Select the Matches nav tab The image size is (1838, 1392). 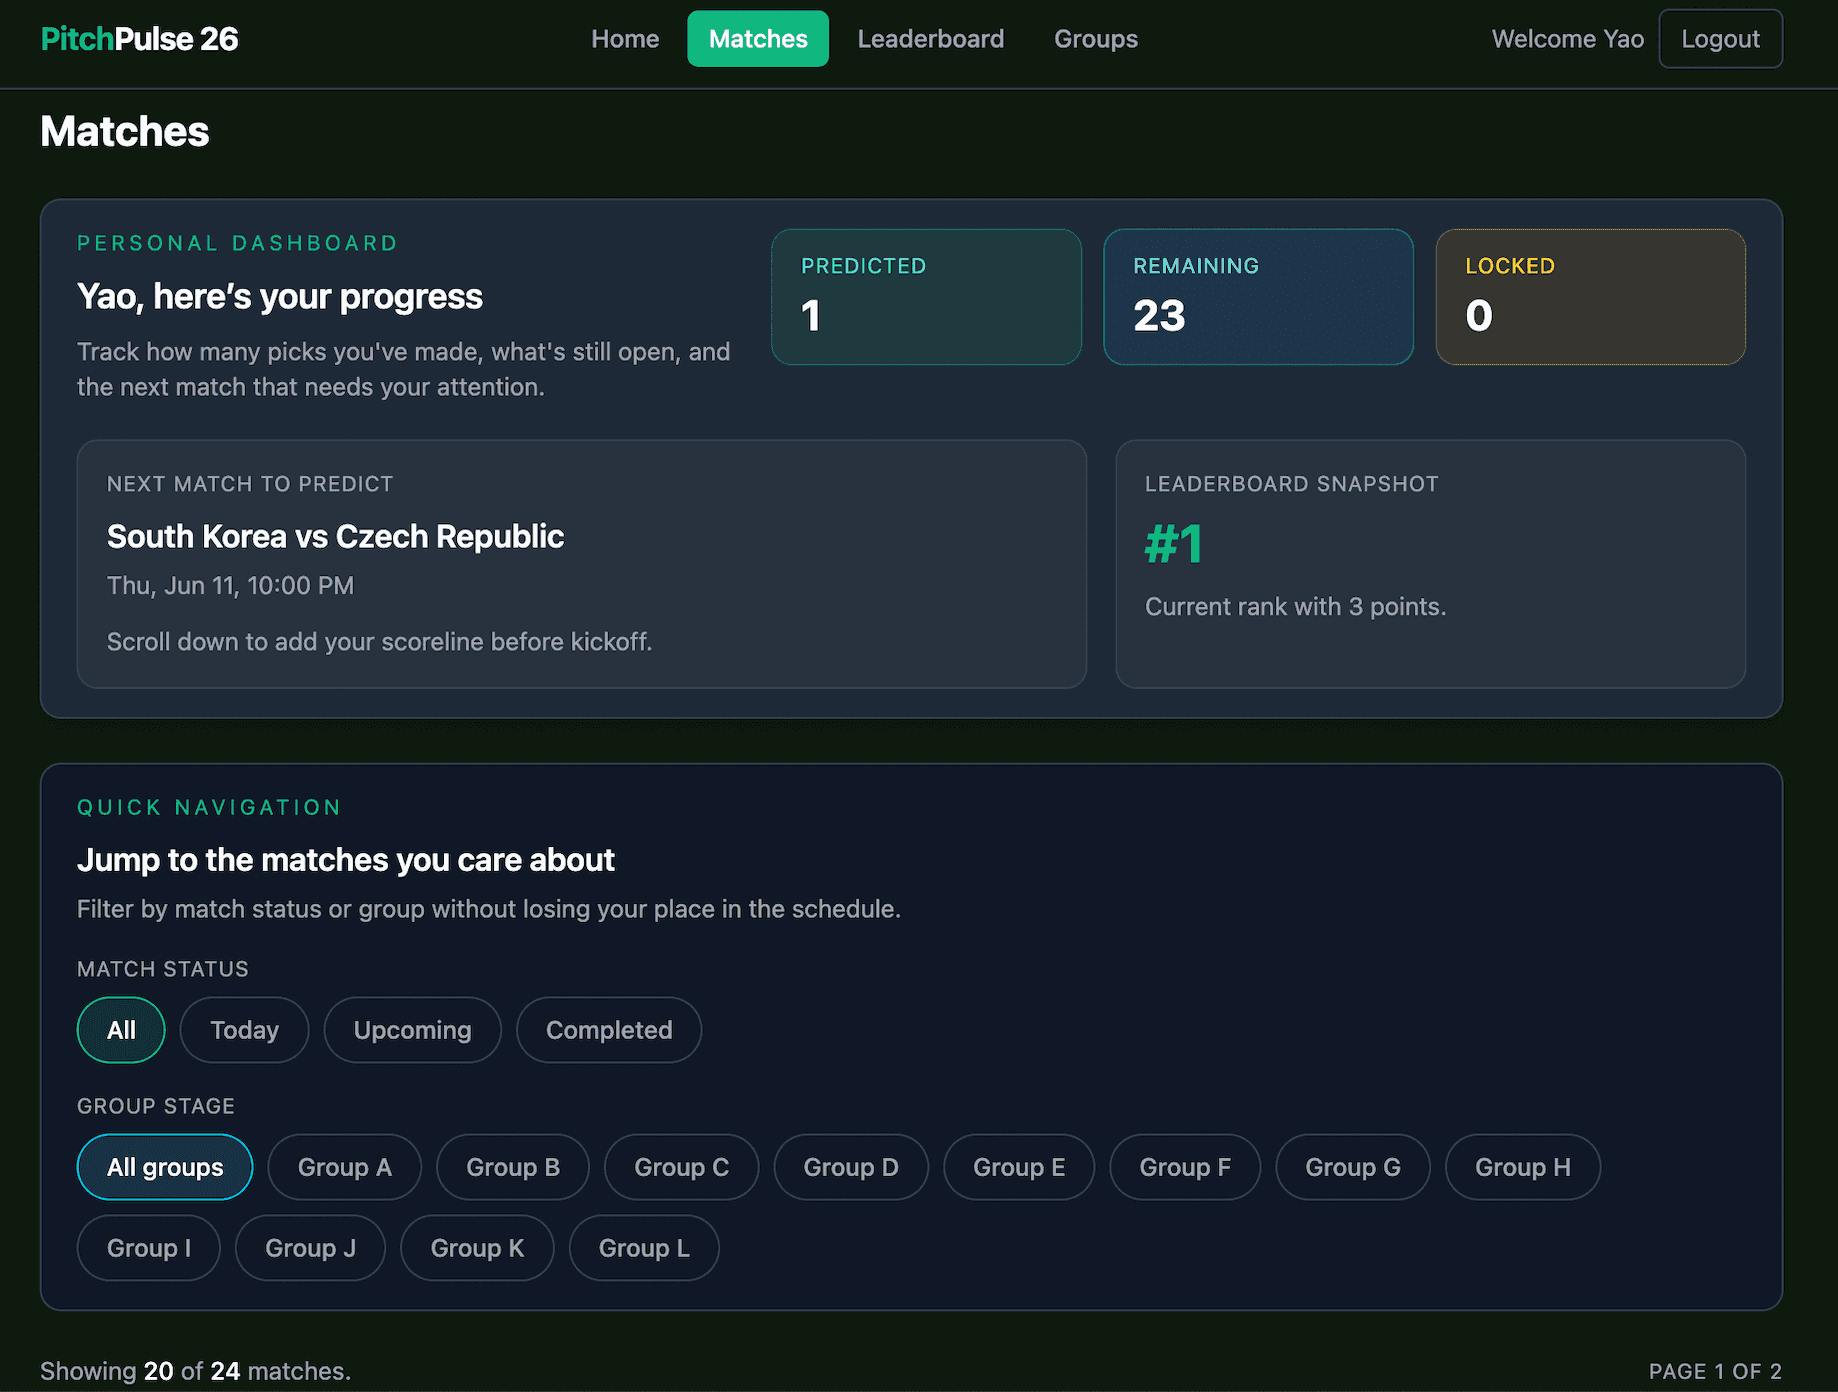point(758,39)
